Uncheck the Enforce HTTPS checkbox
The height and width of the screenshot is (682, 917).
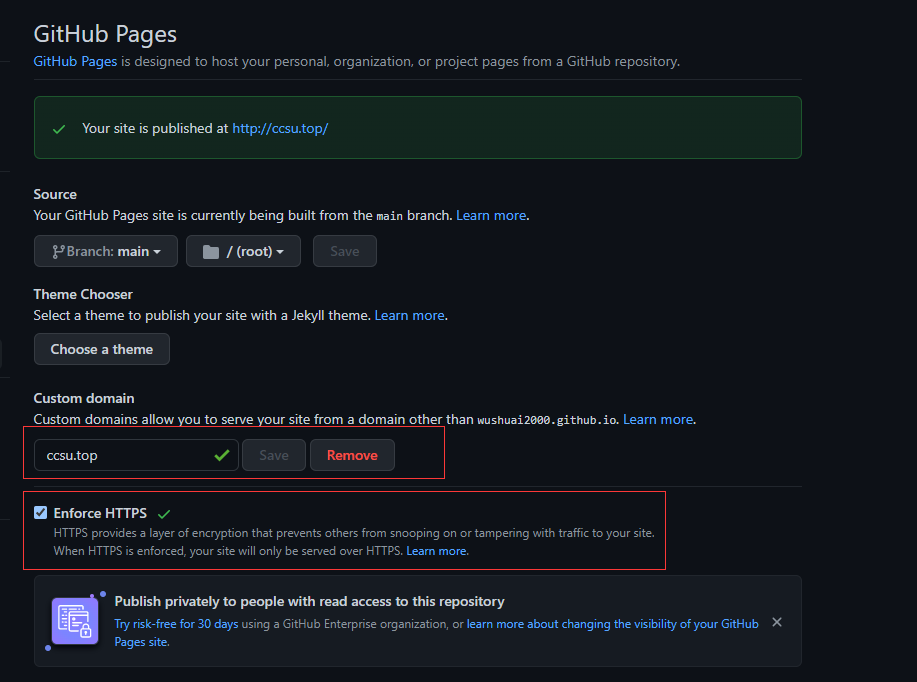40,513
